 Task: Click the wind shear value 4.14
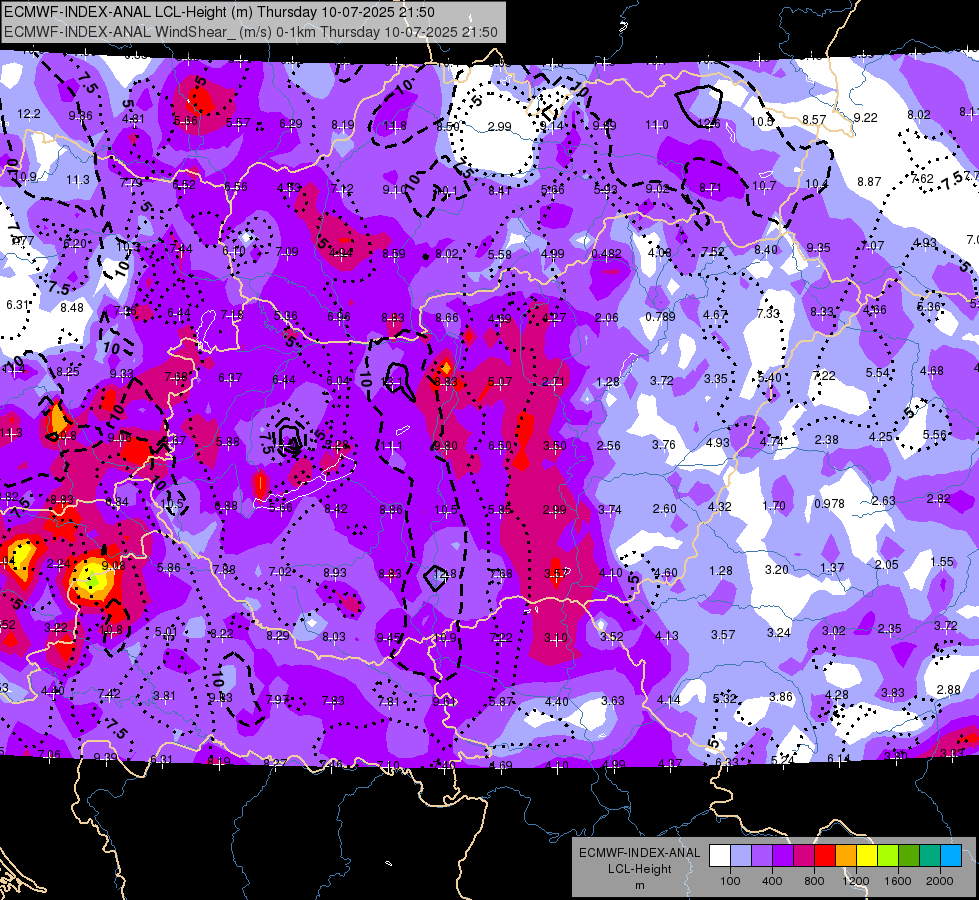[669, 700]
